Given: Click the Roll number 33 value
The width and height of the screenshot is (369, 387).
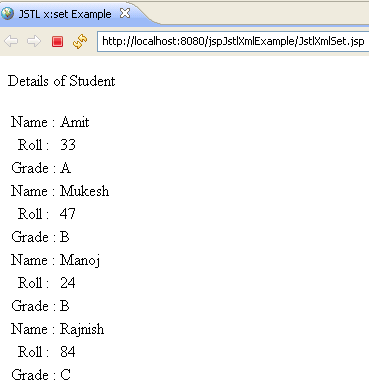Looking at the screenshot, I should pos(68,145).
